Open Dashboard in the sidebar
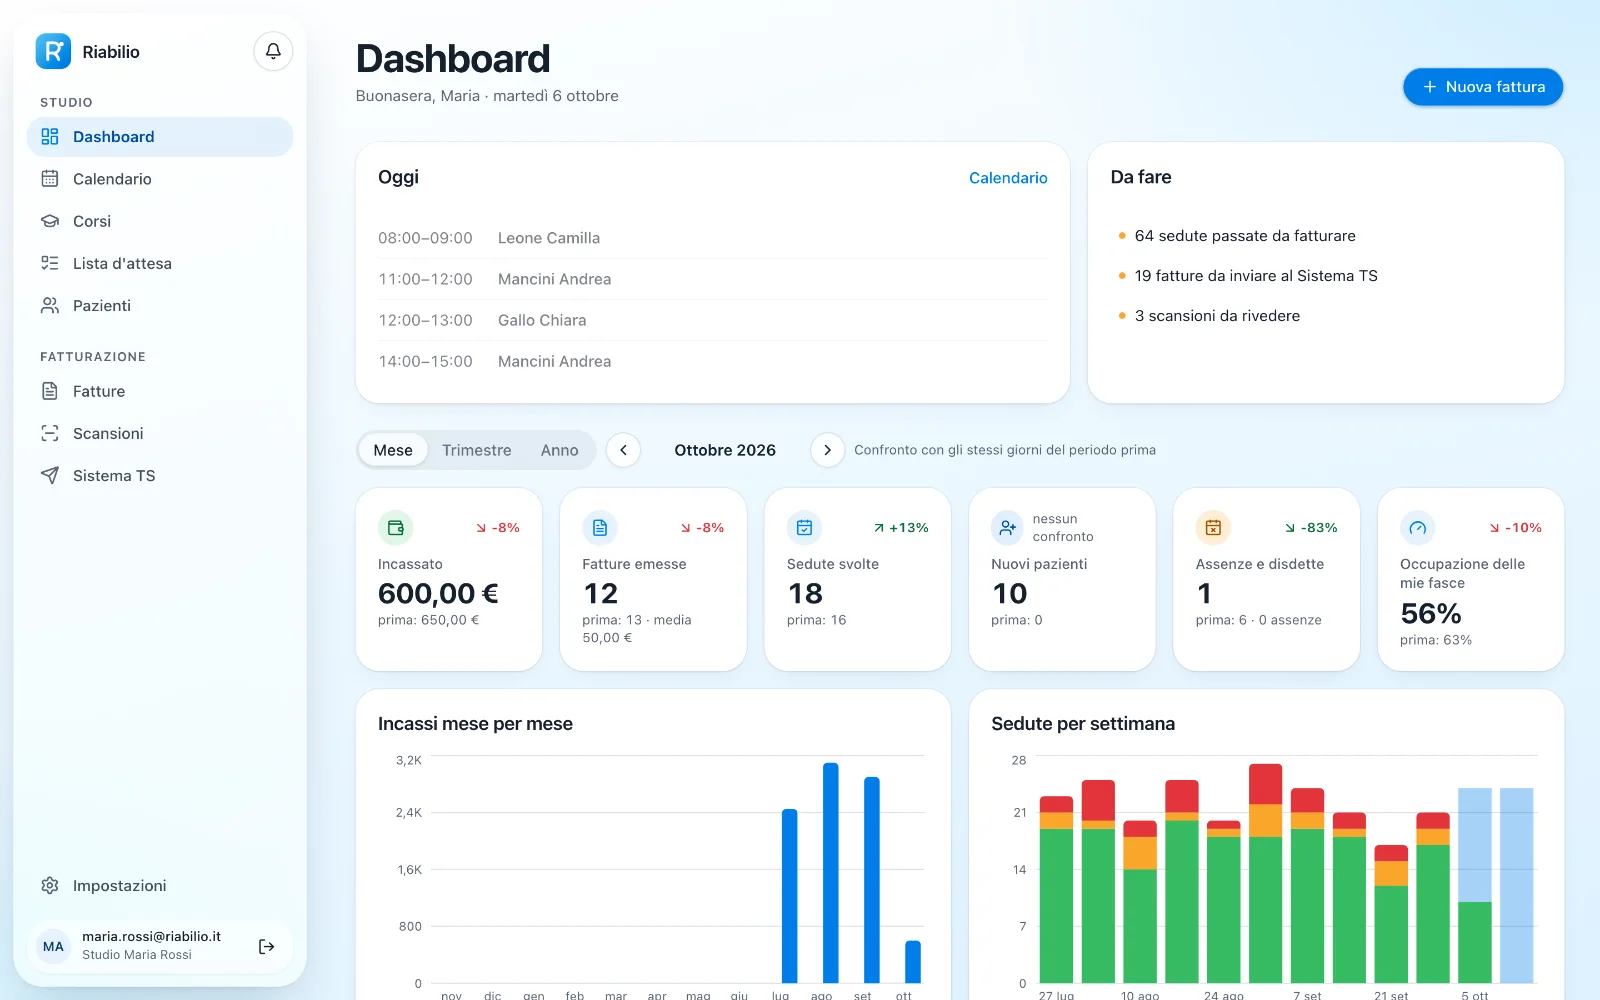Viewport: 1600px width, 1000px height. [x=160, y=137]
